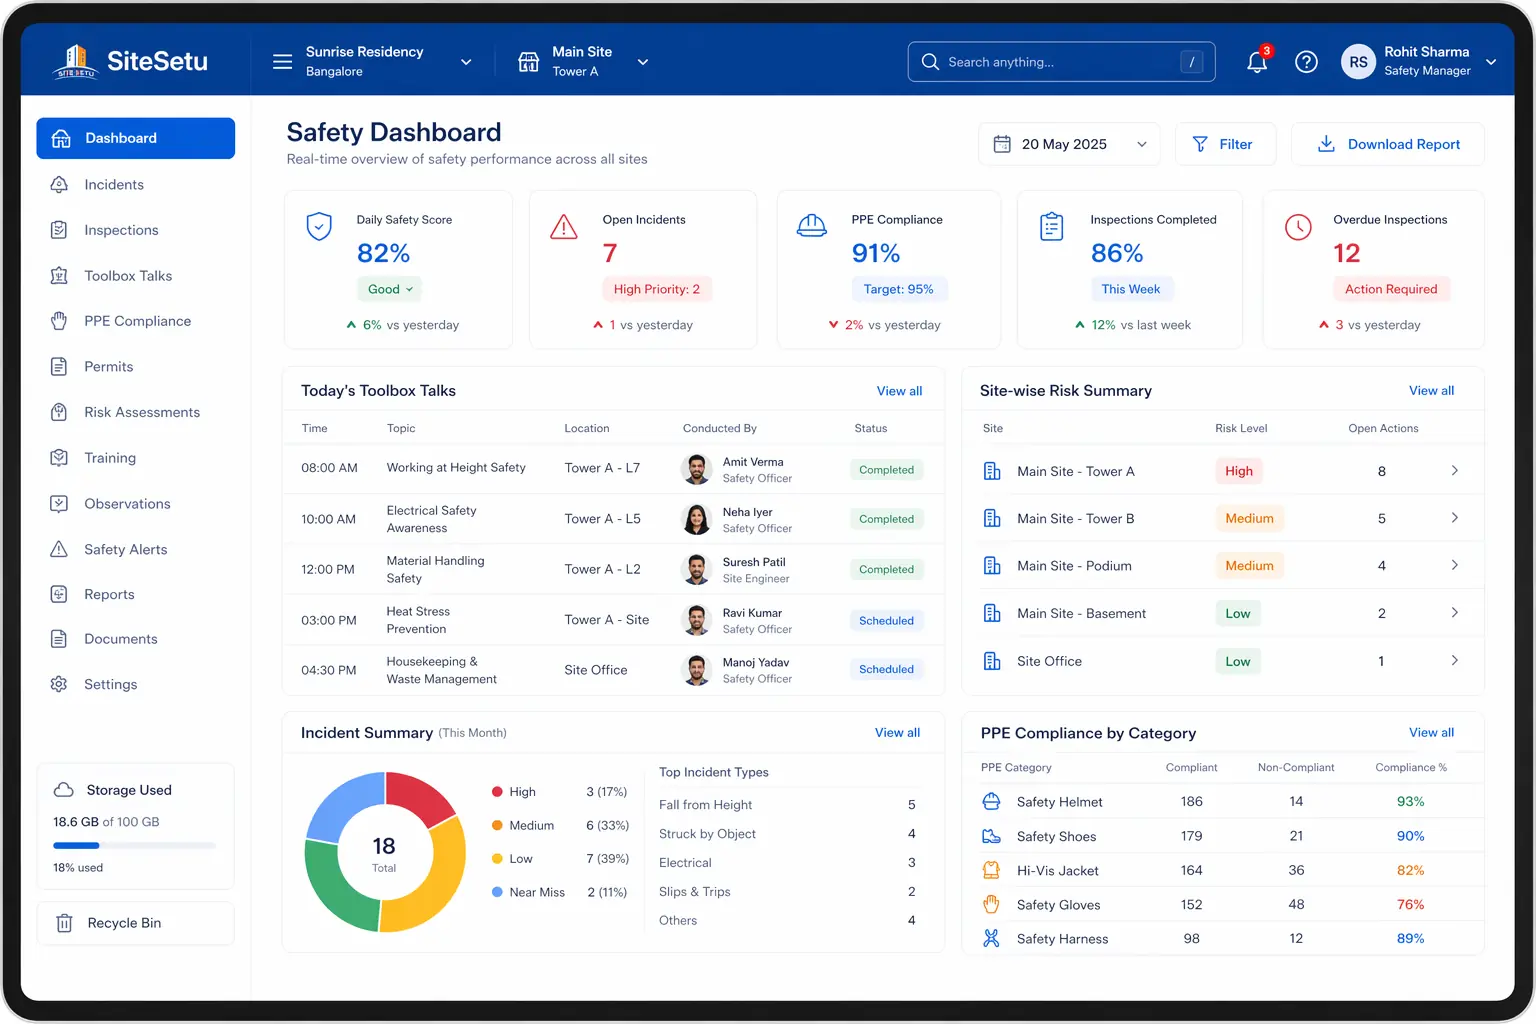Click the RS user avatar

tap(1358, 62)
